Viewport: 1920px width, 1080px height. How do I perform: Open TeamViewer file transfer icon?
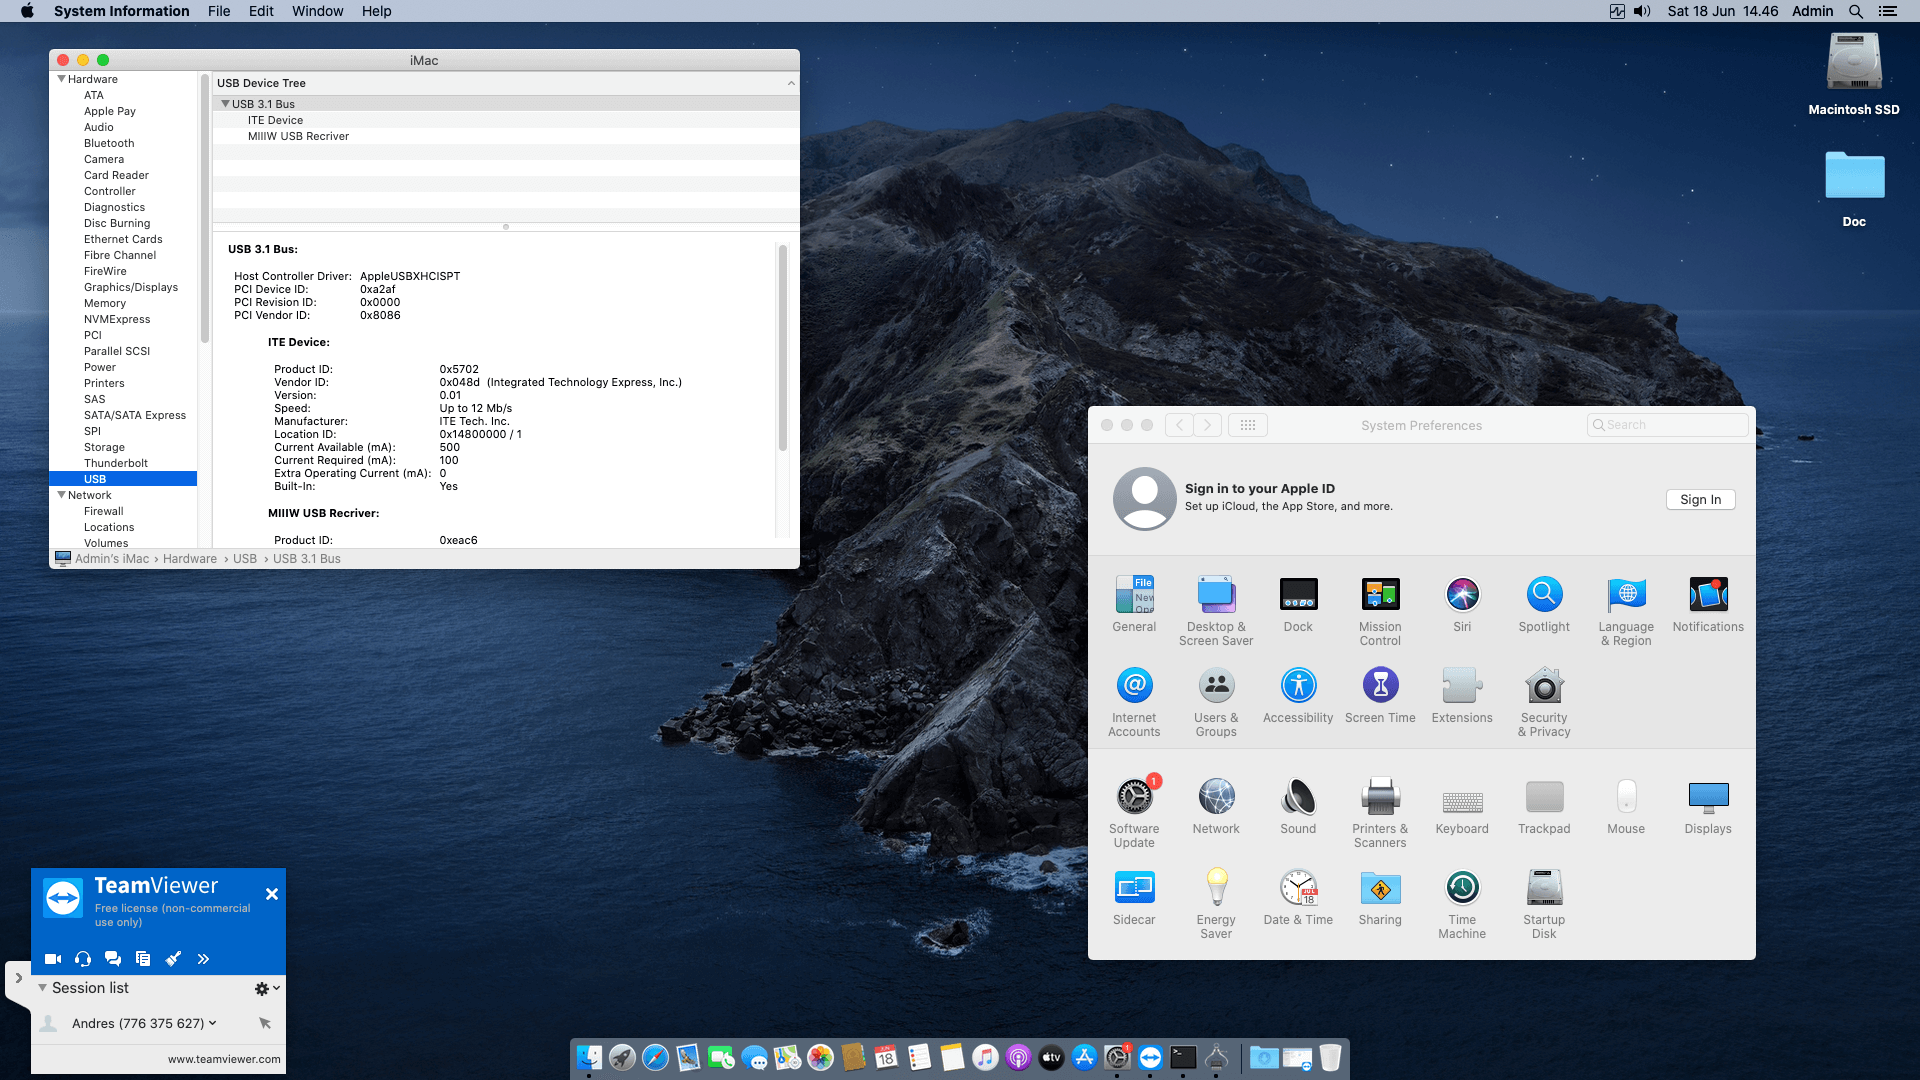tap(143, 958)
